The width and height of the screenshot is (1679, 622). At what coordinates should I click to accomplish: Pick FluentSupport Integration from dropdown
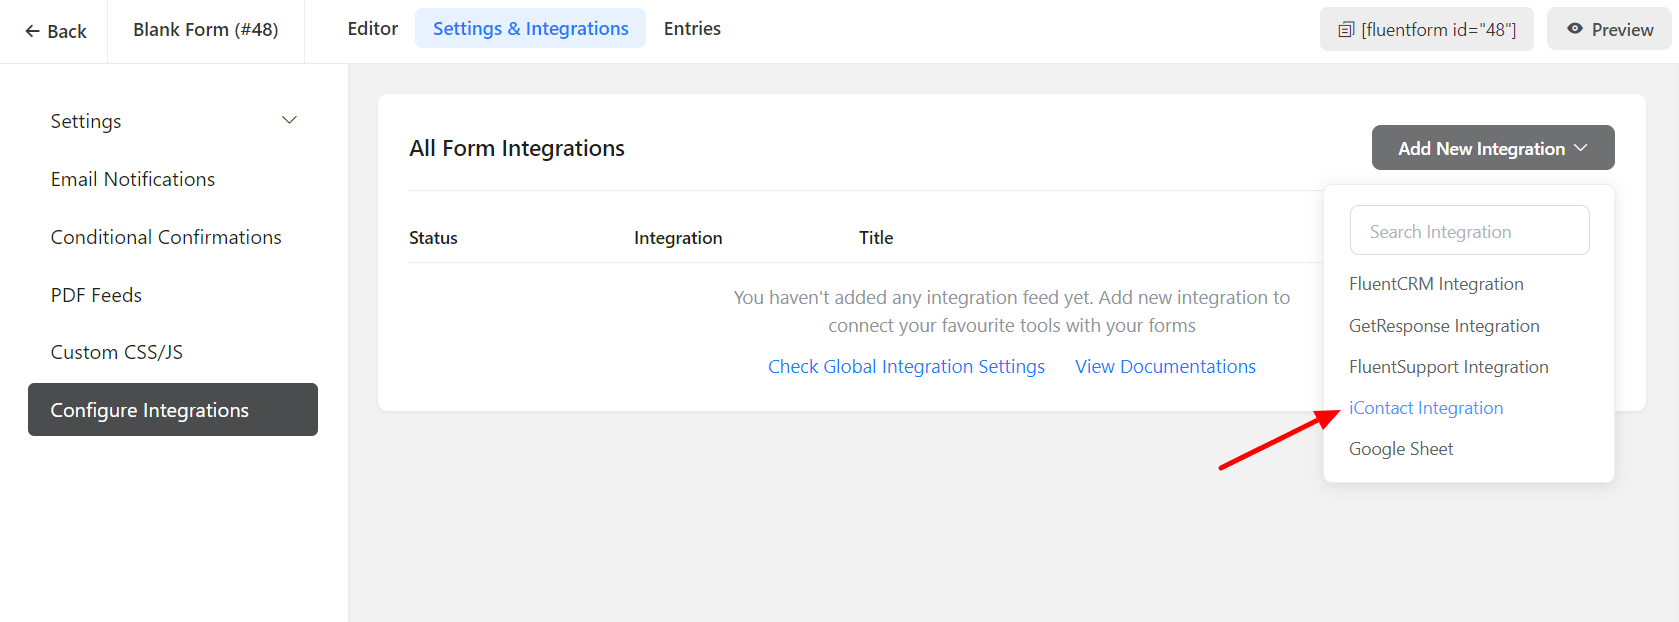click(x=1448, y=367)
